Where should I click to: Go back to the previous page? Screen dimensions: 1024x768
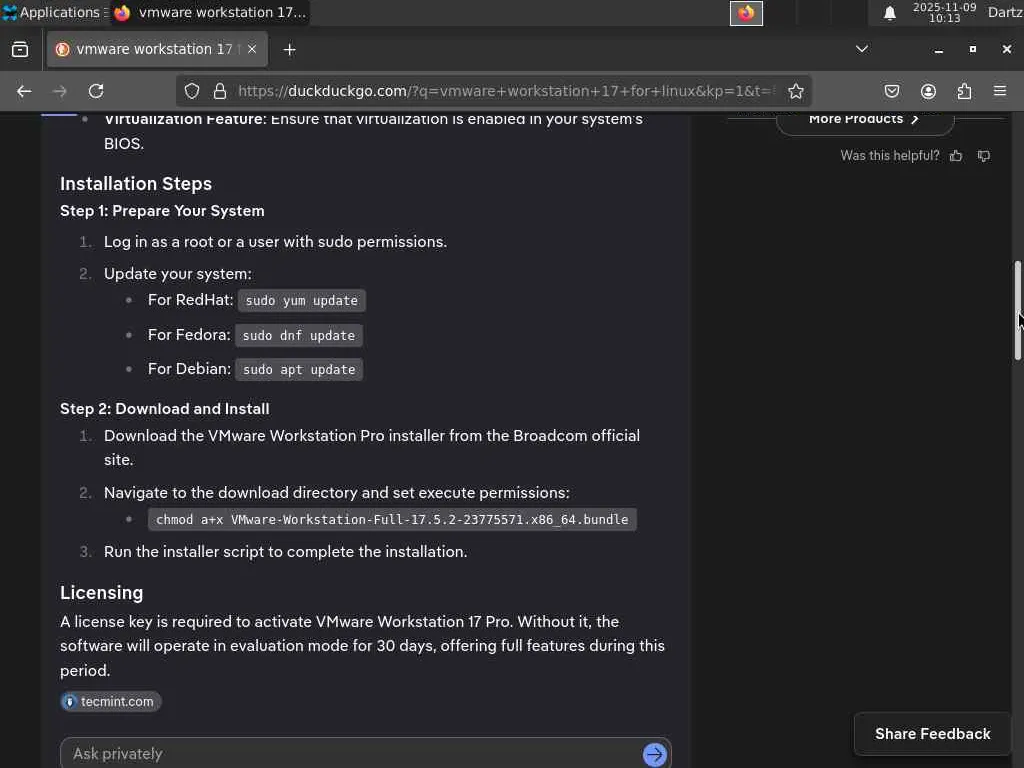tap(24, 91)
